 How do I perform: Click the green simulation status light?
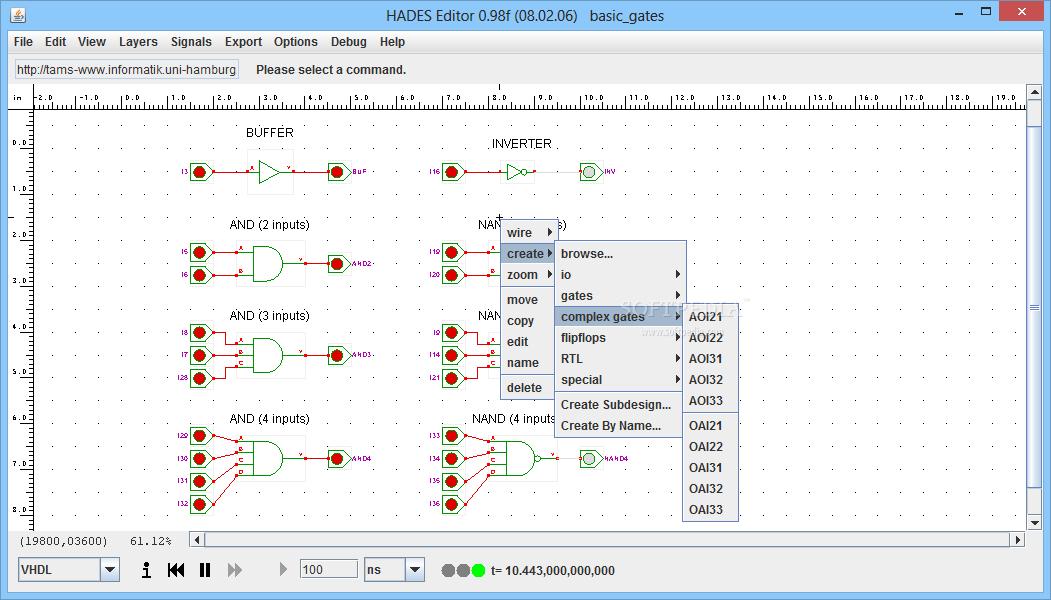tap(478, 571)
